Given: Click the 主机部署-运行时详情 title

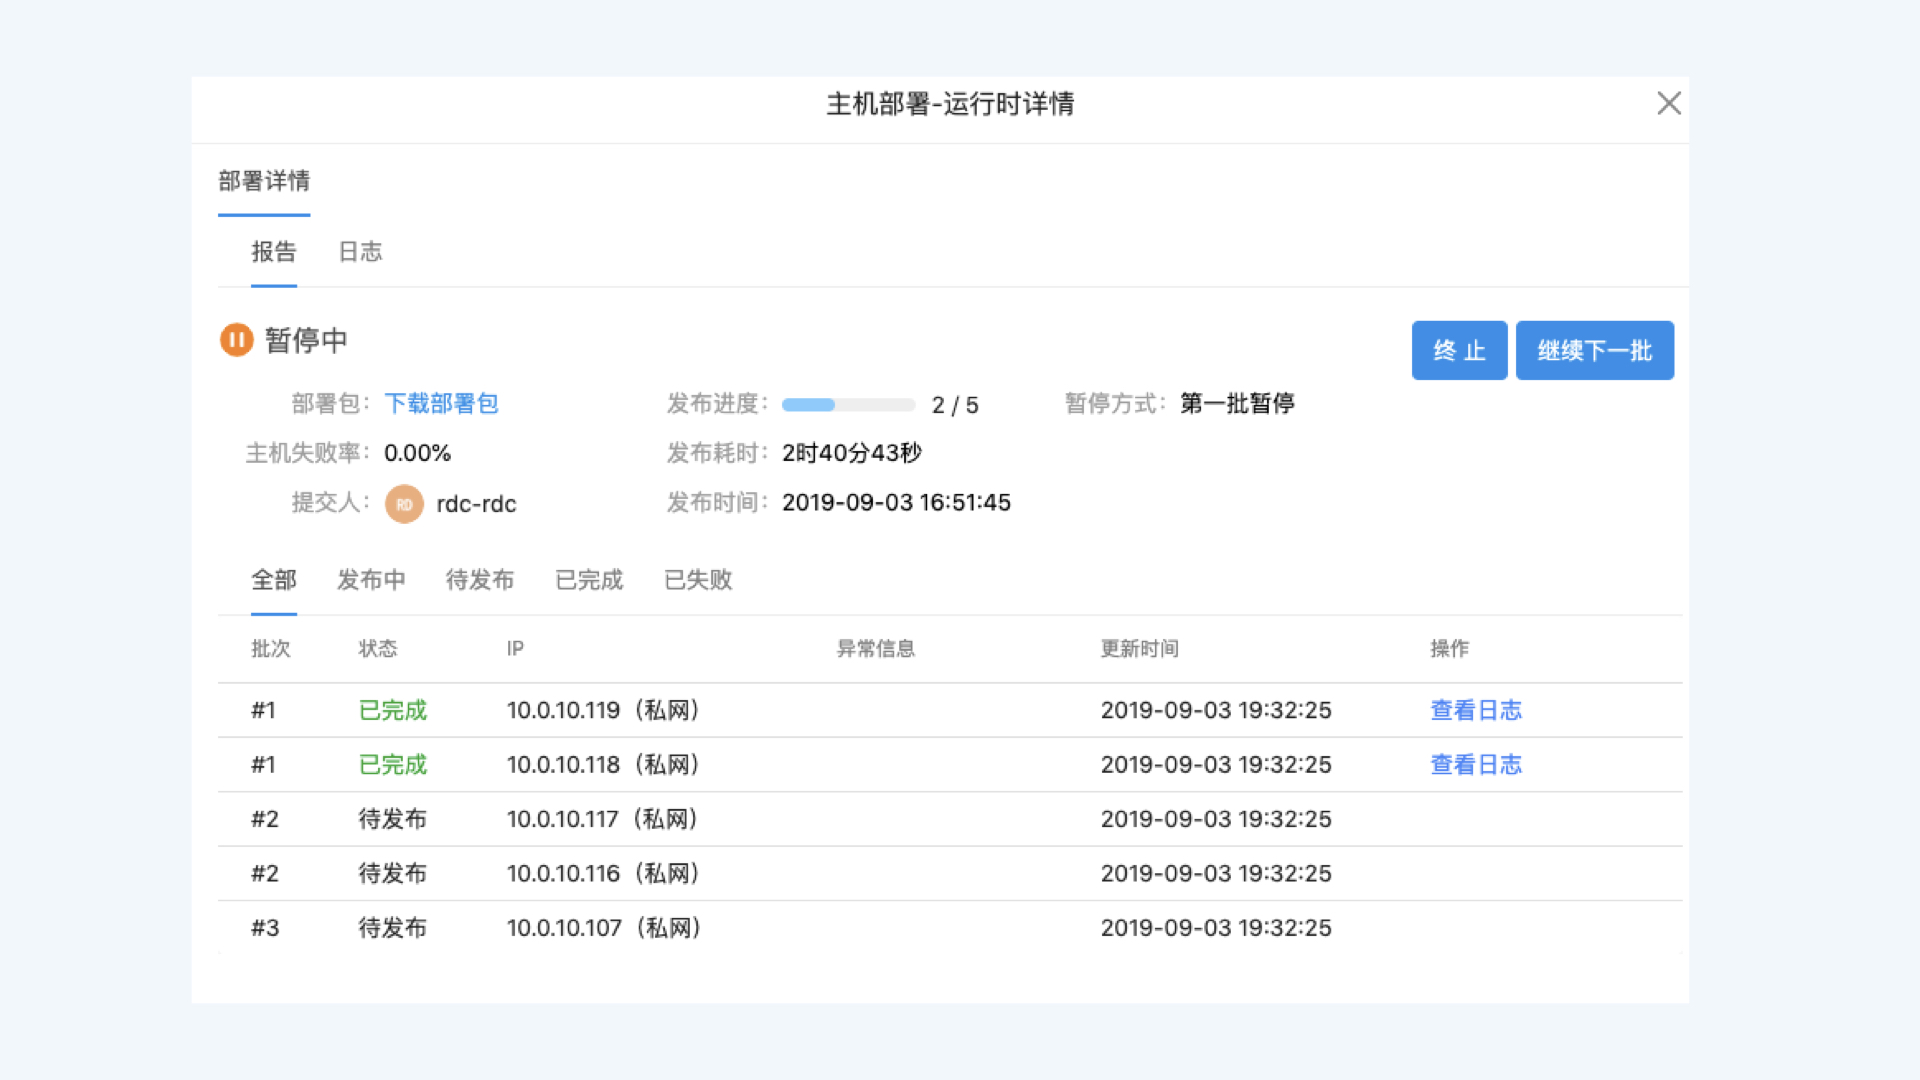Looking at the screenshot, I should point(950,104).
